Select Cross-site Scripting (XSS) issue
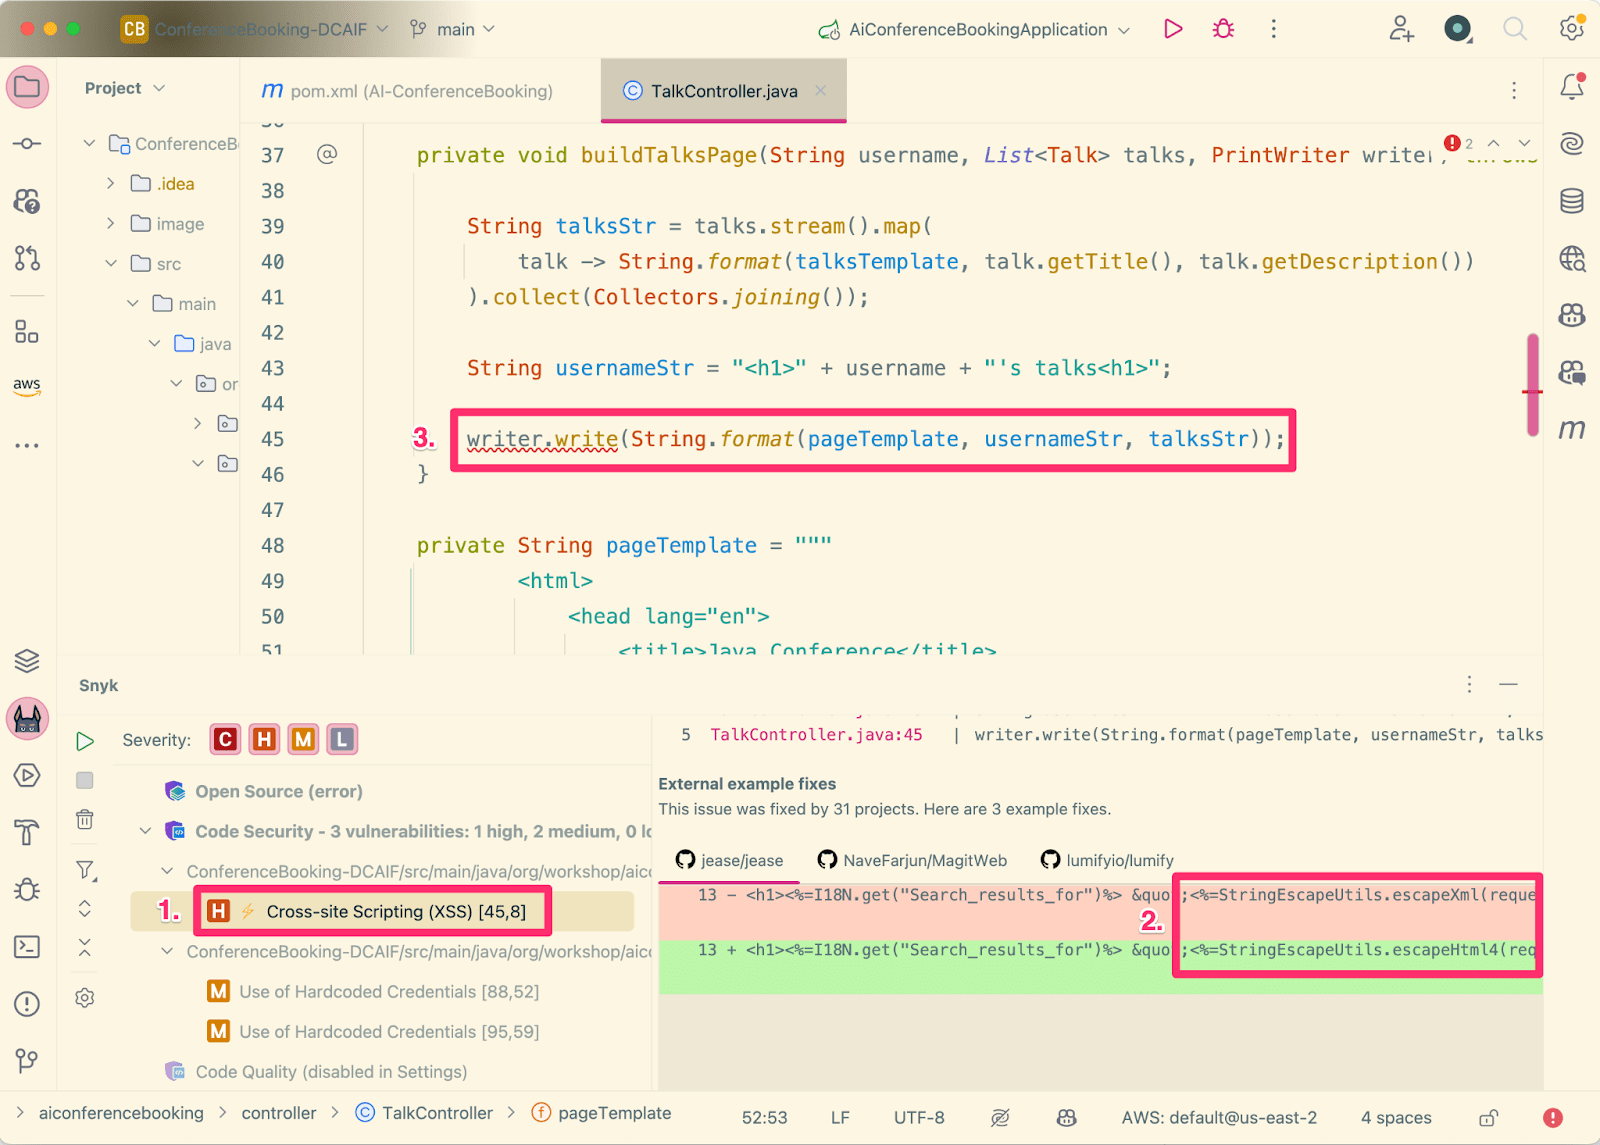 click(382, 911)
